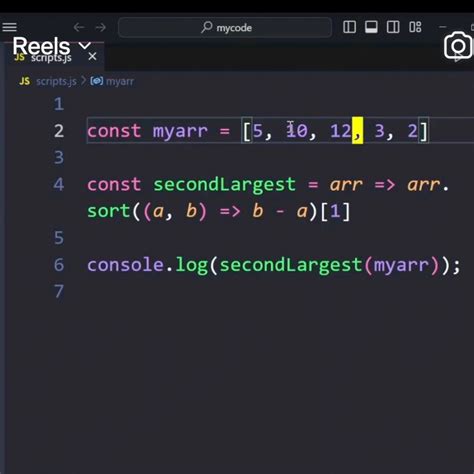Open the Reels dropdown chevron
The width and height of the screenshot is (474, 474).
click(x=85, y=46)
